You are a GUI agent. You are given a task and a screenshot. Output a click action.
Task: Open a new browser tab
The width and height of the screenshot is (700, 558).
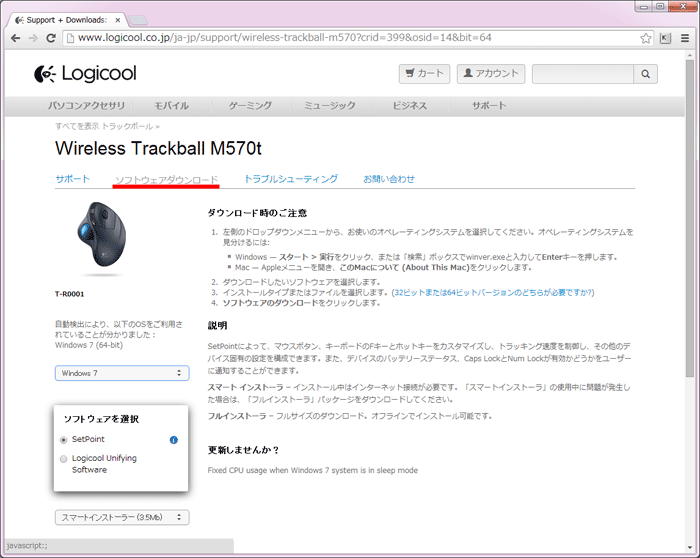coord(138,20)
